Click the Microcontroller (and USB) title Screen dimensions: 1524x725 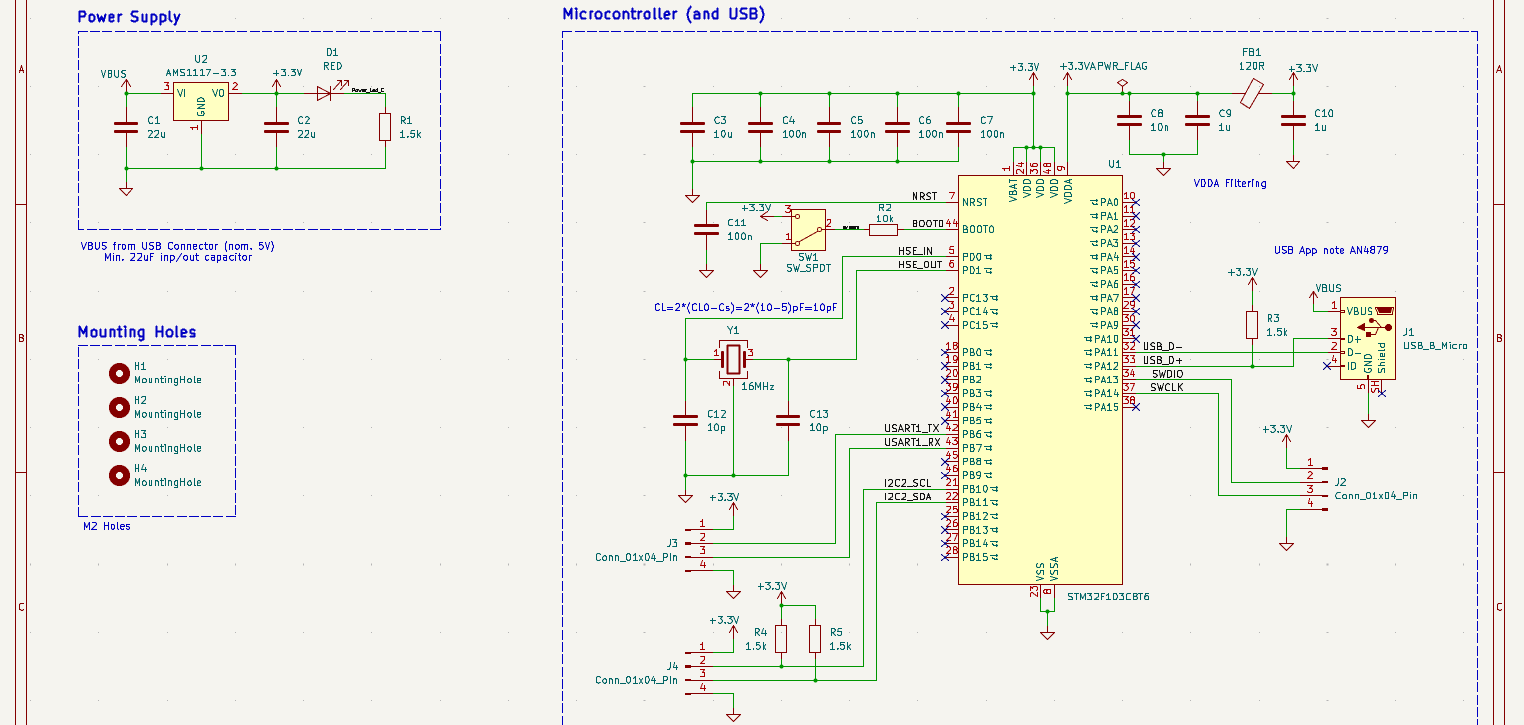[664, 15]
